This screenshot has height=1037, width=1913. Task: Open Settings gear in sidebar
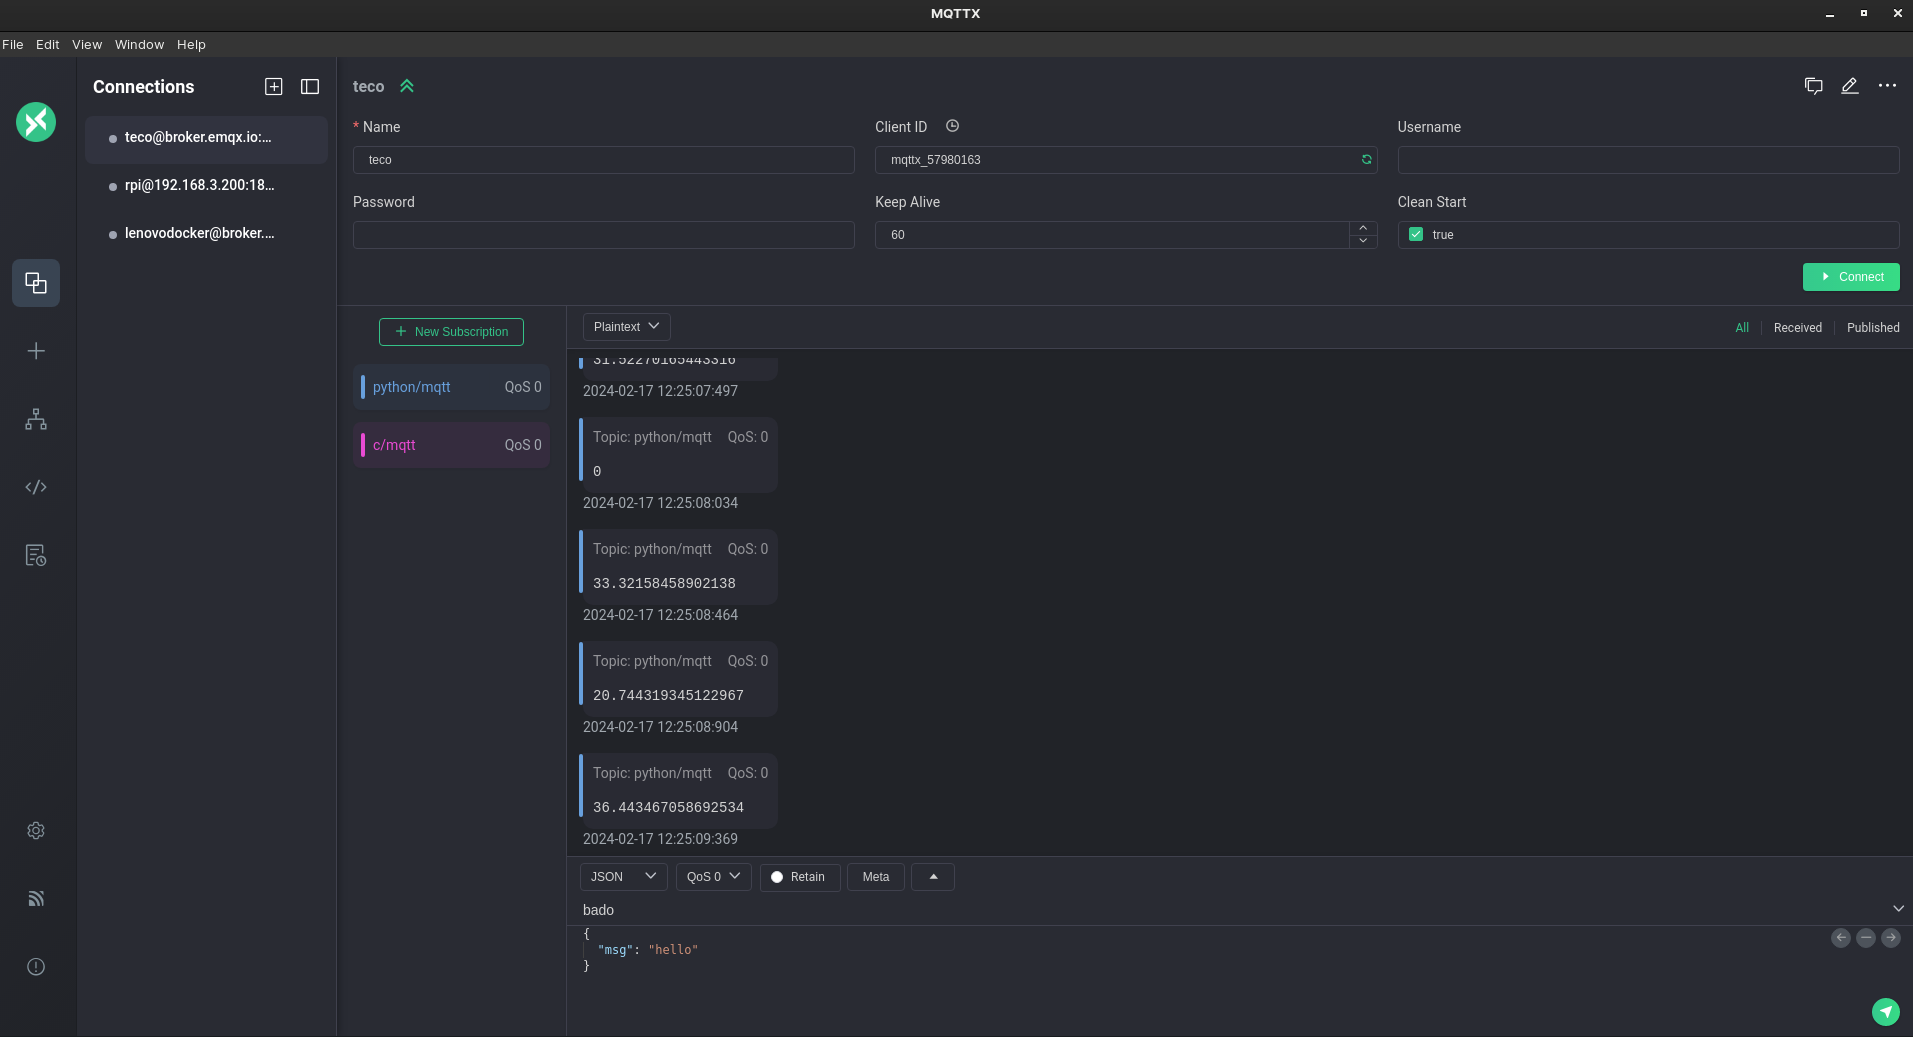[36, 831]
